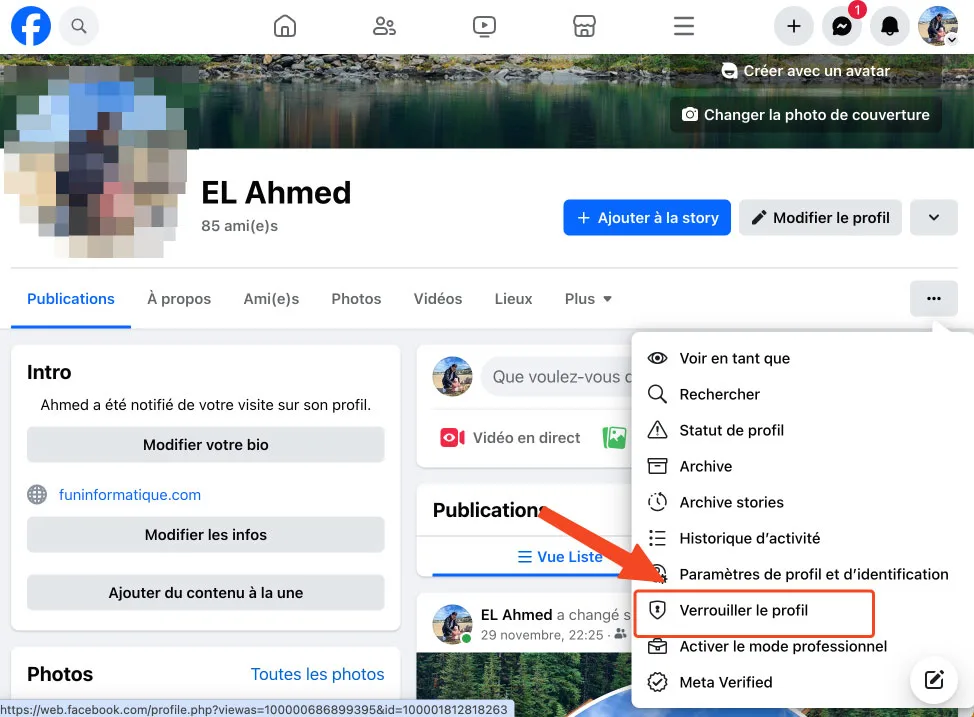The width and height of the screenshot is (974, 717).
Task: Open the Friends section icon
Action: click(384, 26)
